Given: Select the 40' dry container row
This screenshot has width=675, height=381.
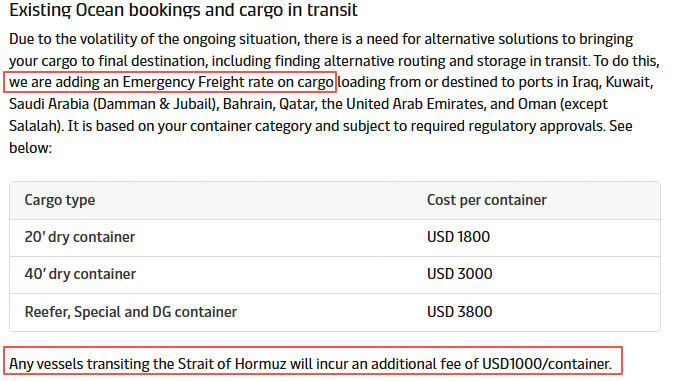Looking at the screenshot, I should [335, 275].
